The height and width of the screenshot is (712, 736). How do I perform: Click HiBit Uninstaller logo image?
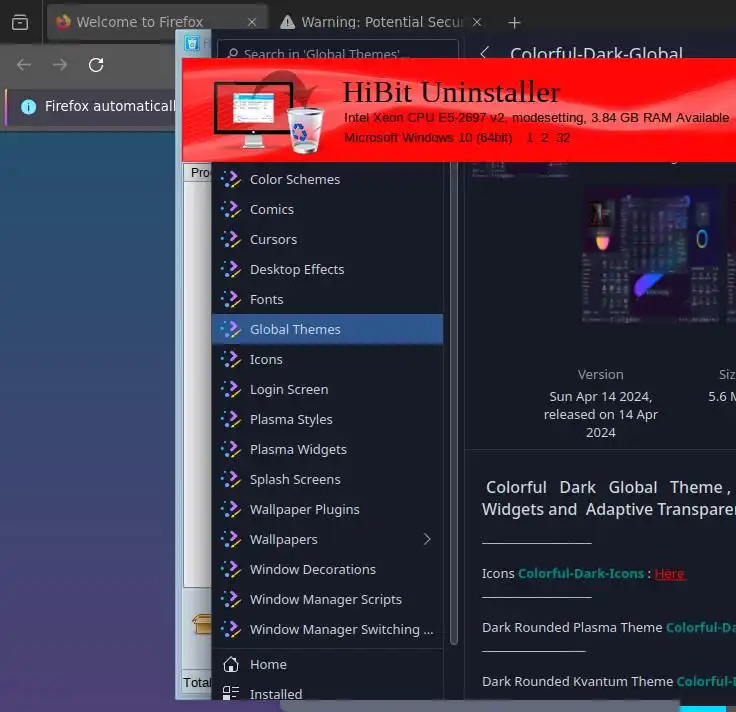click(269, 113)
